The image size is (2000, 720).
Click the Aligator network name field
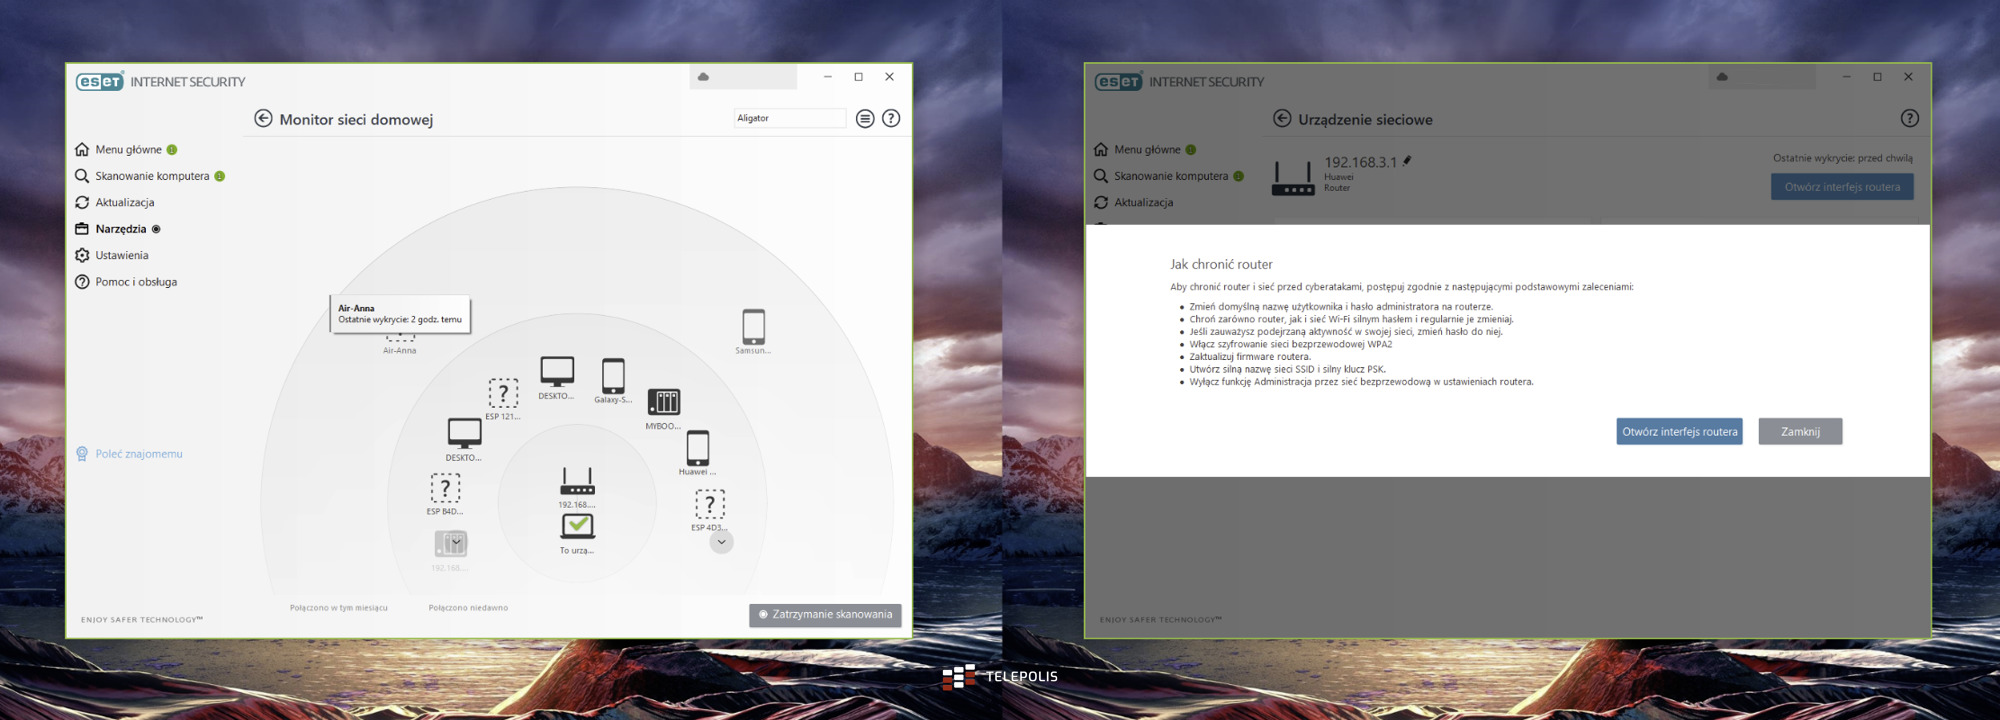(x=789, y=118)
